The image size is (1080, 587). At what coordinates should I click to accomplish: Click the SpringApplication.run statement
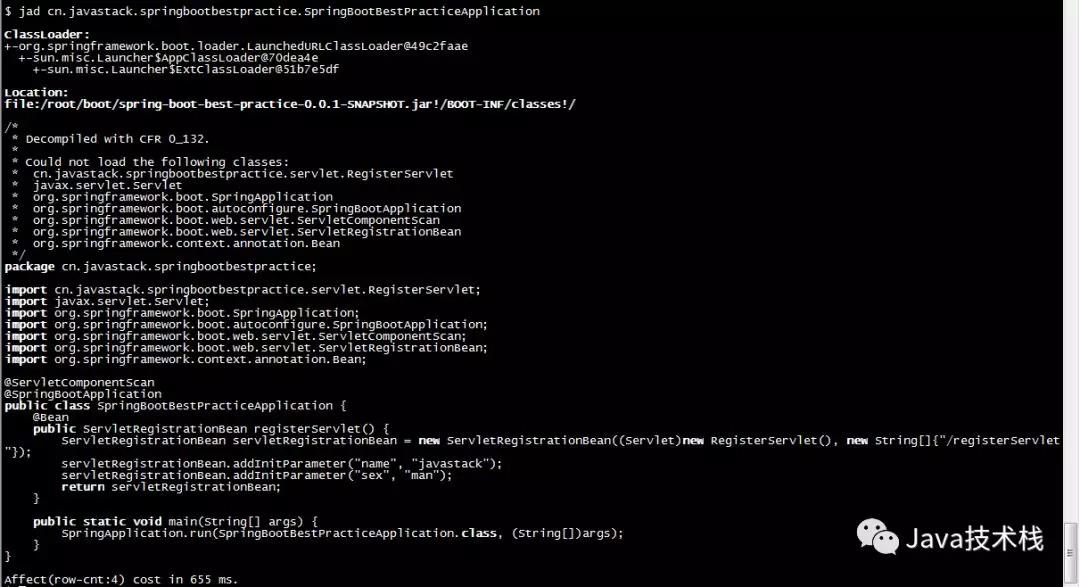coord(342,533)
